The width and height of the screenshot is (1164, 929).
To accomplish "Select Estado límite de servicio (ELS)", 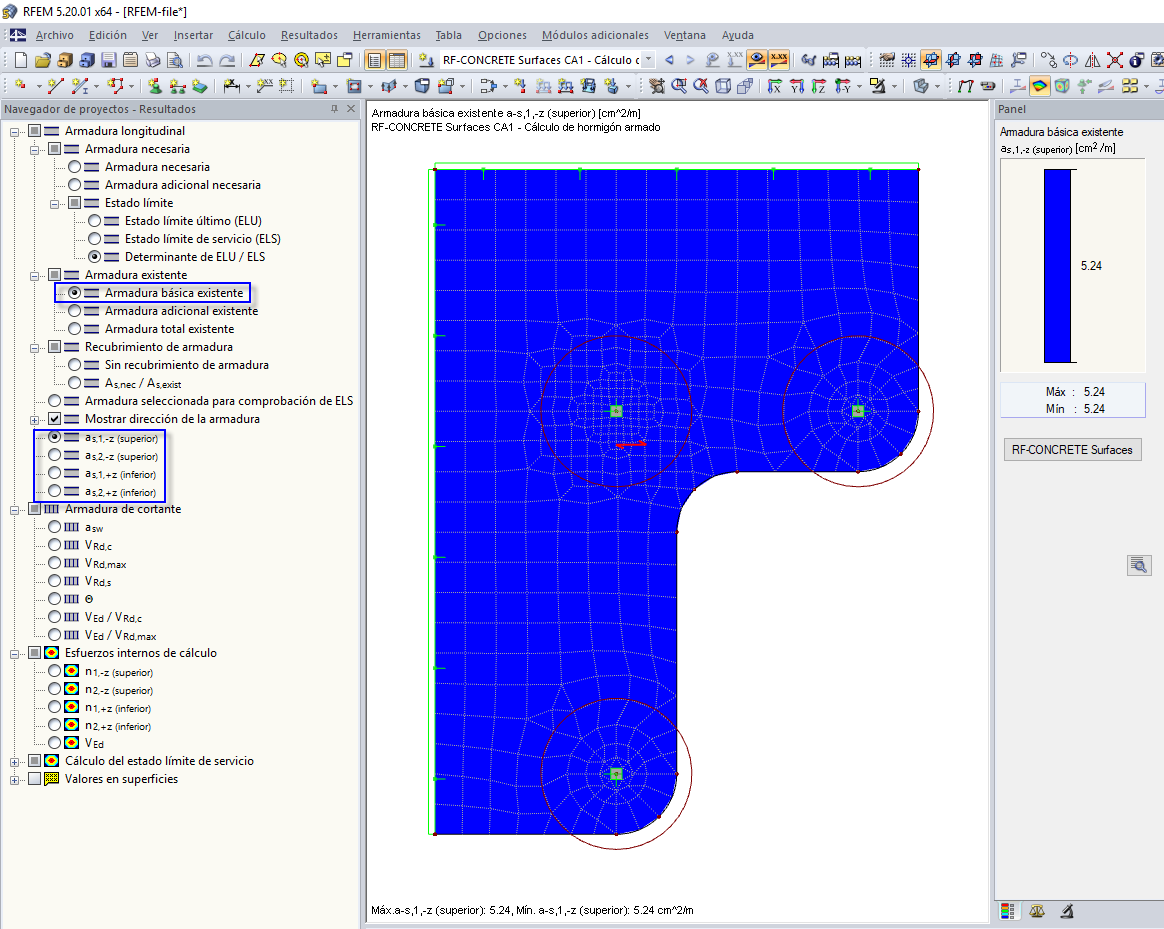I will (x=94, y=239).
